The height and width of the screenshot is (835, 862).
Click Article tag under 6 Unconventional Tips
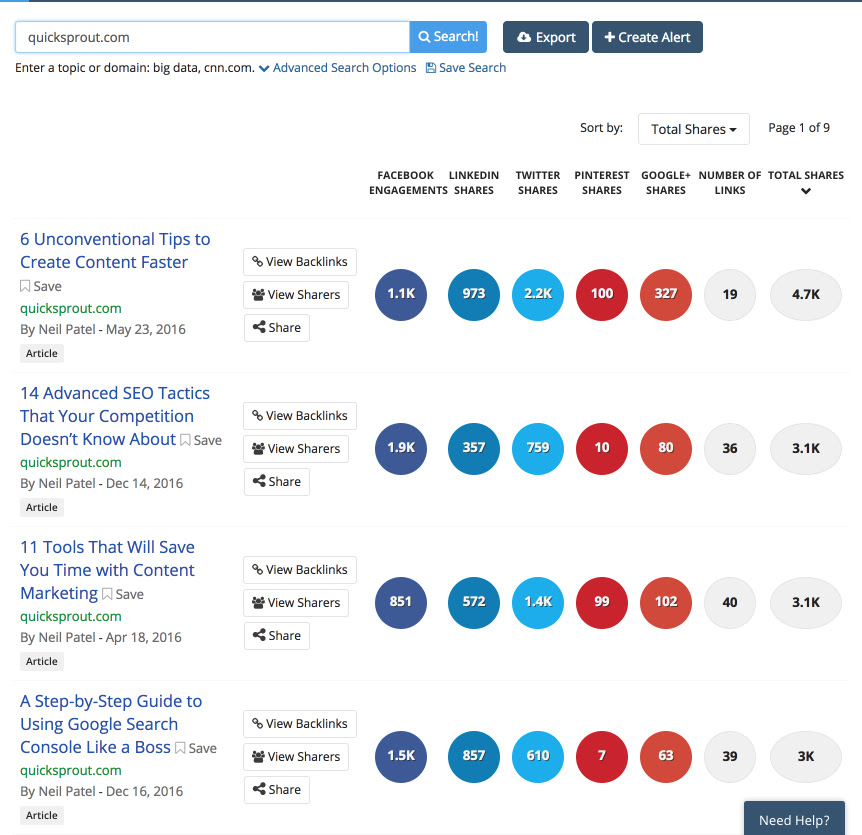[x=42, y=353]
